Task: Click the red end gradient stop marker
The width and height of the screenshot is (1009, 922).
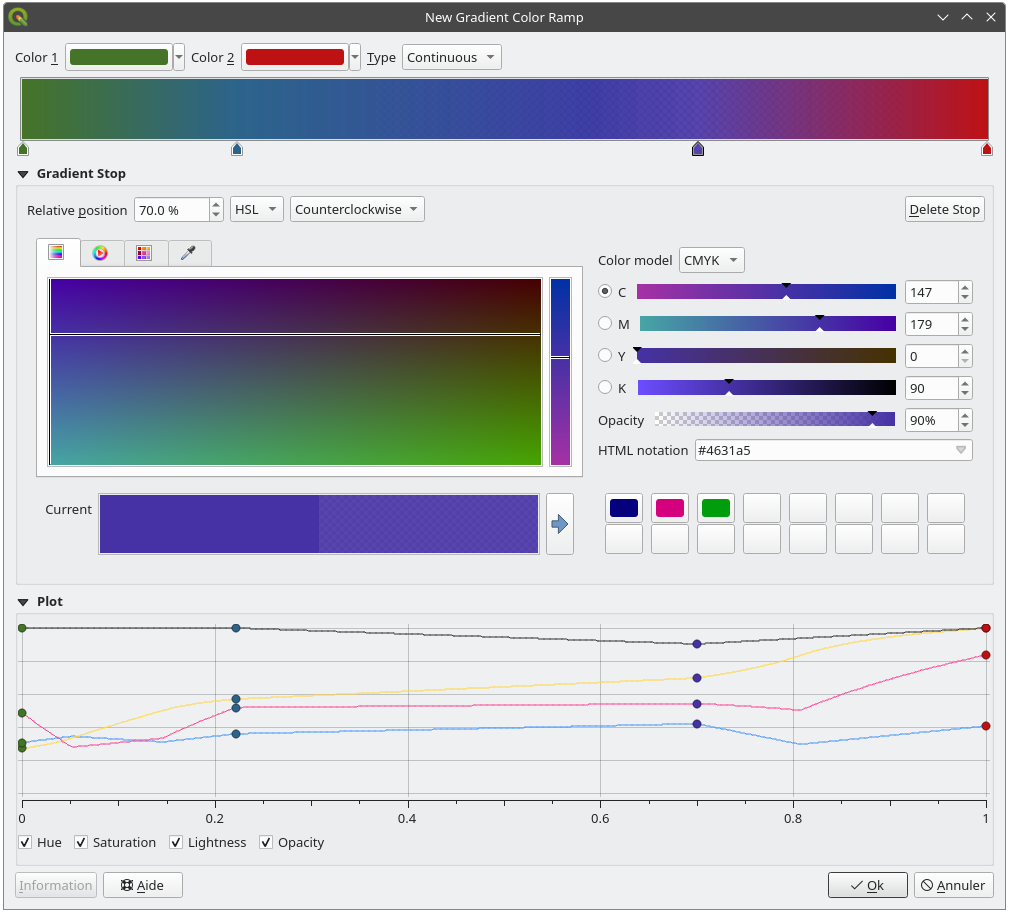Action: pyautogui.click(x=987, y=149)
